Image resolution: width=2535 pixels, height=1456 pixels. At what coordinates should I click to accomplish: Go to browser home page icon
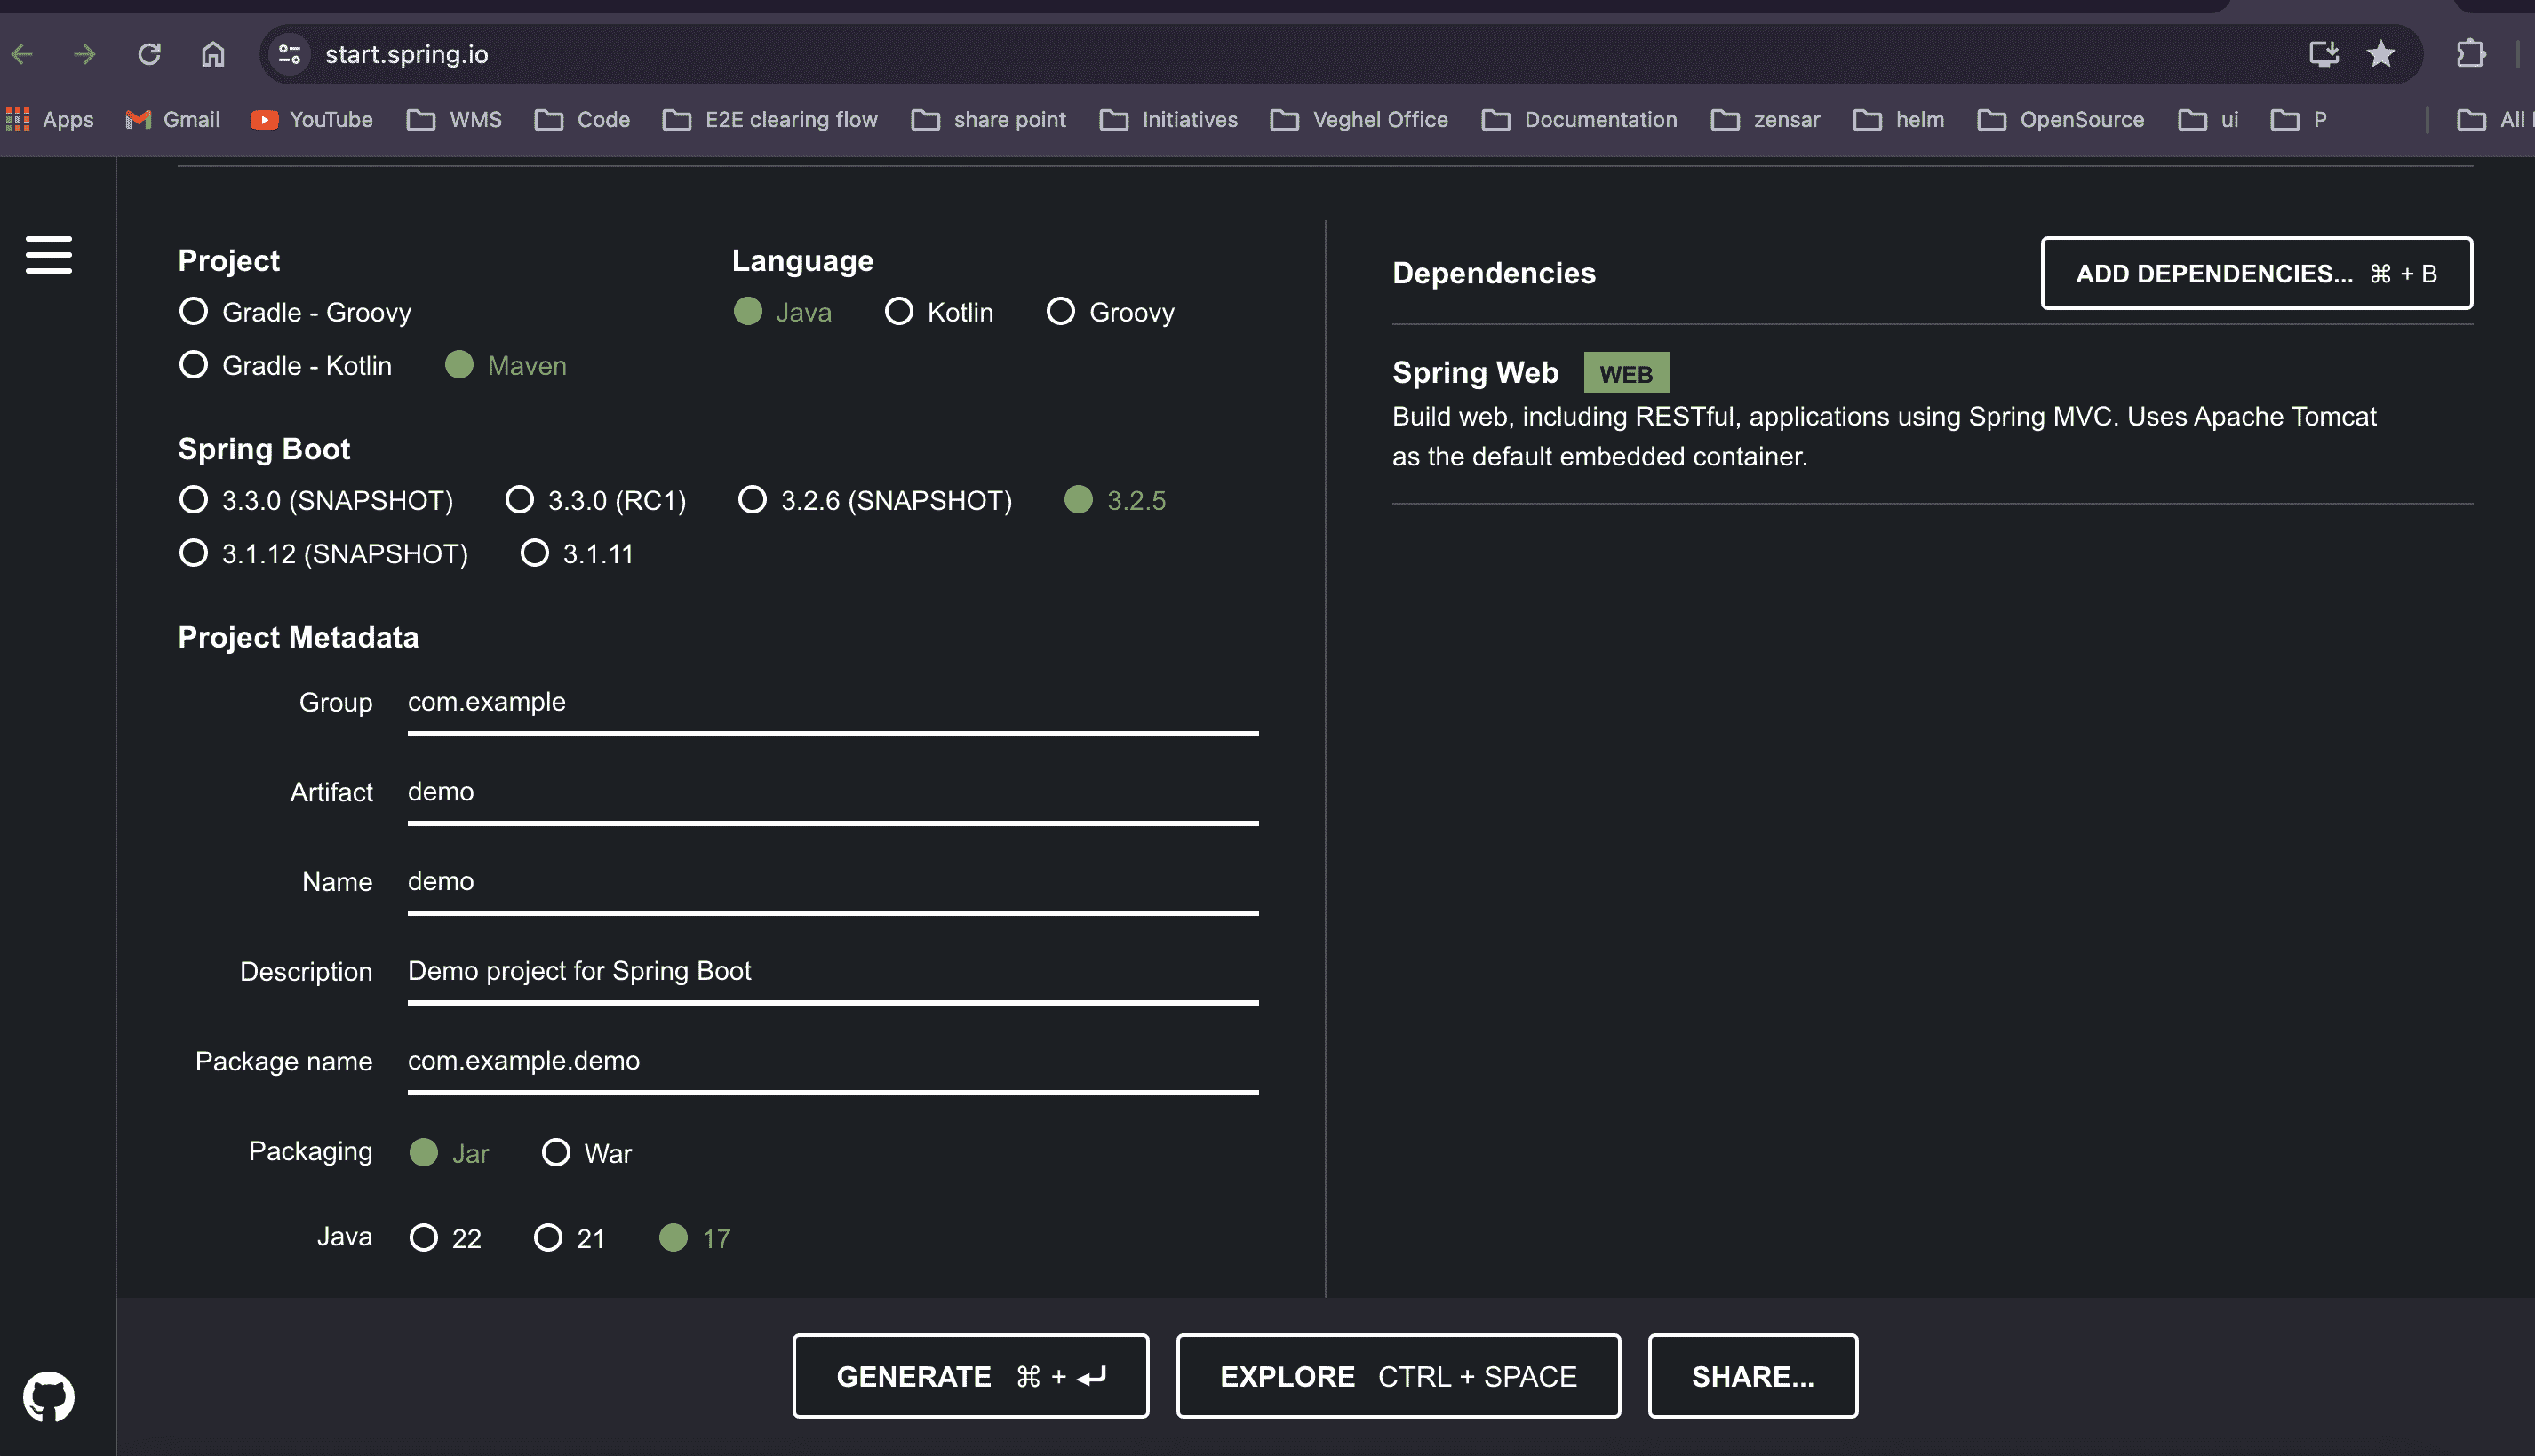(213, 54)
